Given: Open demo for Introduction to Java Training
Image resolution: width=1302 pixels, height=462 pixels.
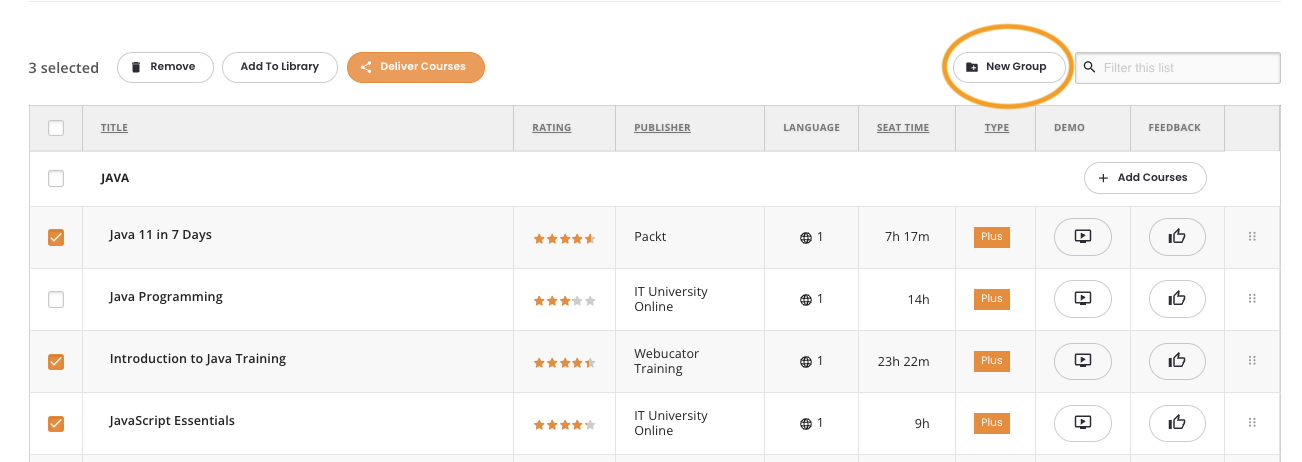Looking at the screenshot, I should tap(1082, 361).
